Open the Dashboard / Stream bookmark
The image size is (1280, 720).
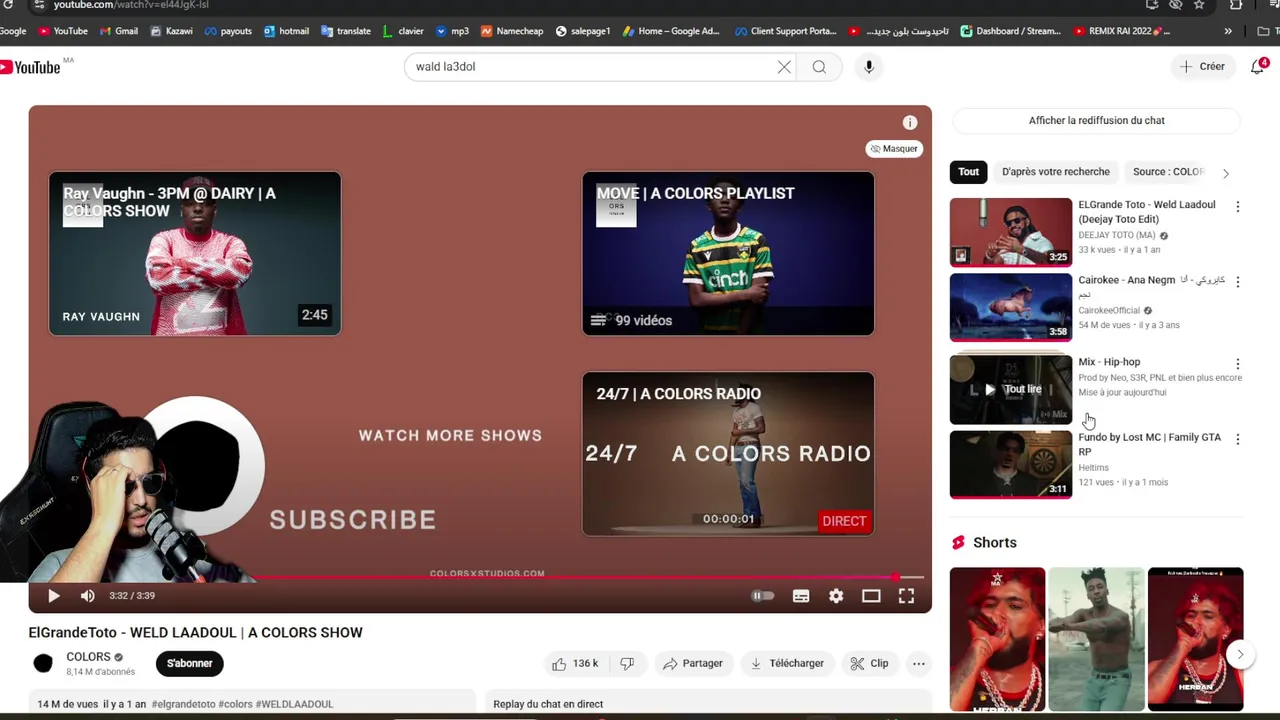coord(1010,31)
